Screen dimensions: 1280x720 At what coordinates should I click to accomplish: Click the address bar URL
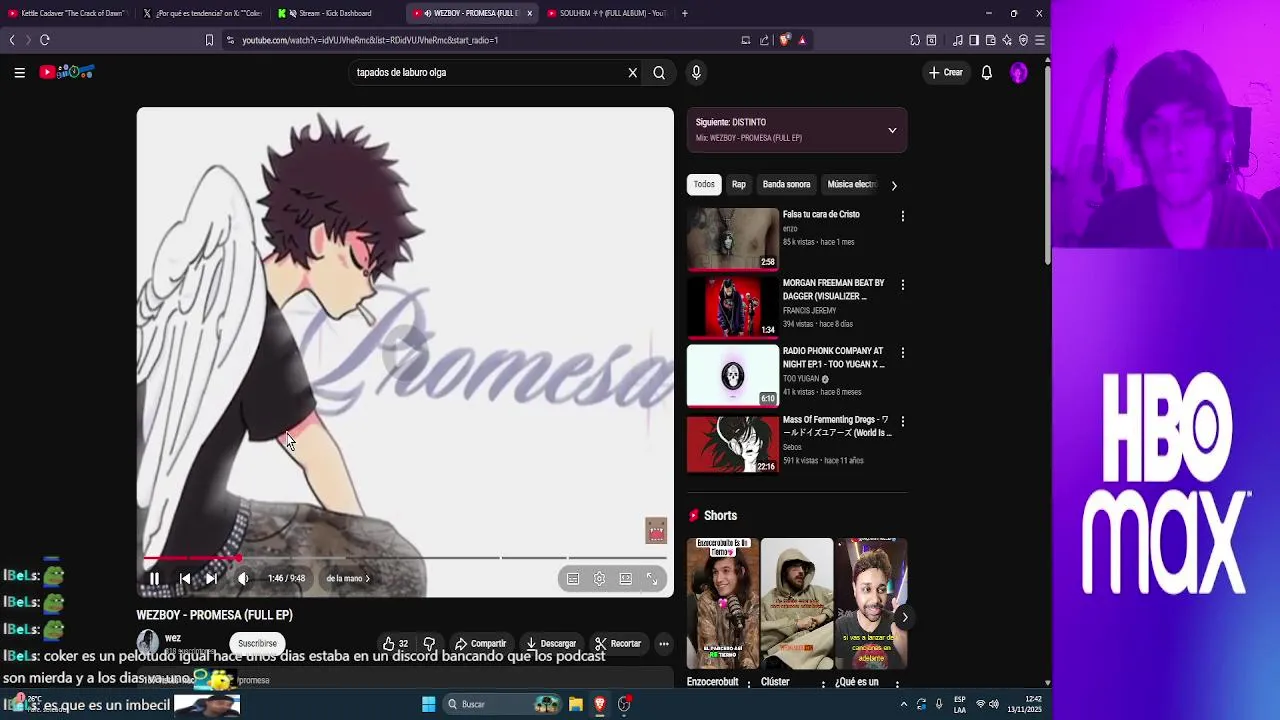pyautogui.click(x=370, y=40)
